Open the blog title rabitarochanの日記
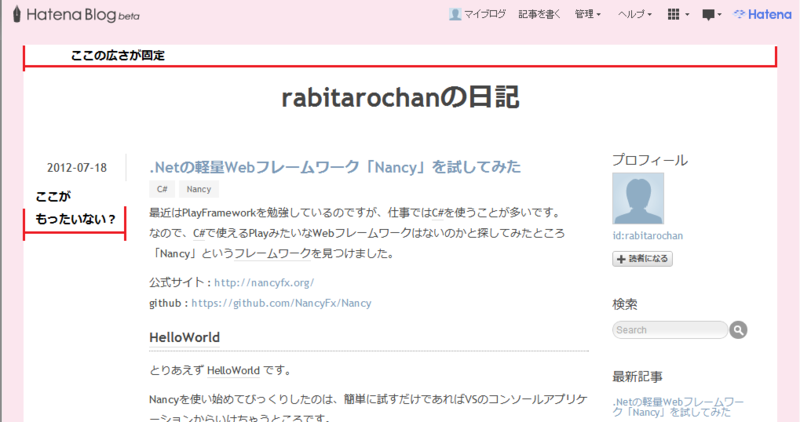The image size is (800, 422). click(x=401, y=97)
